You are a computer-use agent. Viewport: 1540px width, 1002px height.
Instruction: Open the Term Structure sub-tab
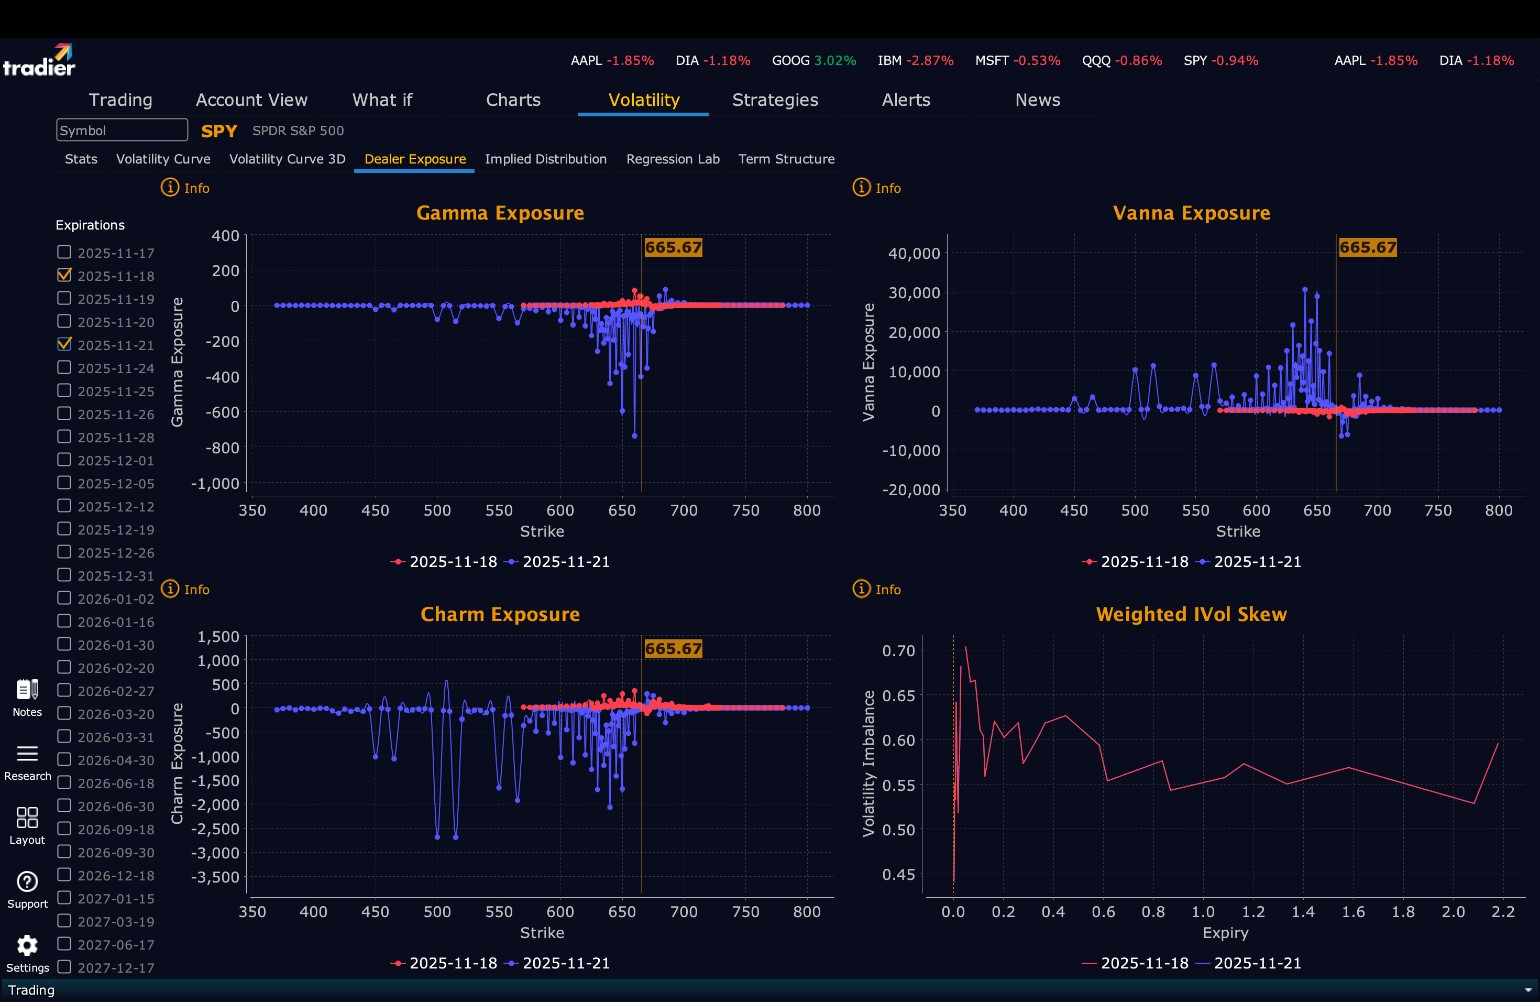click(x=786, y=159)
